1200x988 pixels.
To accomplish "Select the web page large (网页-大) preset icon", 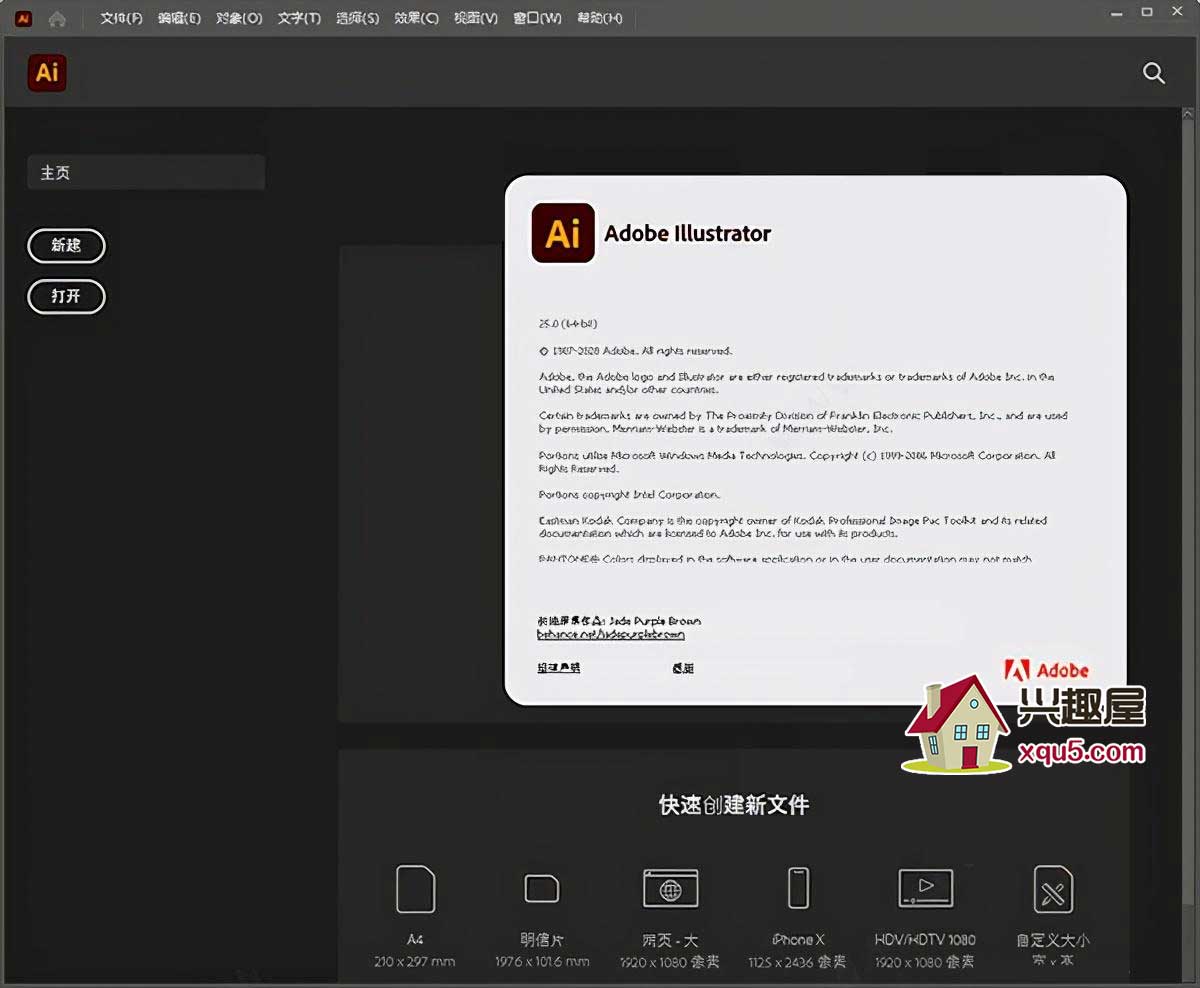I will point(670,888).
